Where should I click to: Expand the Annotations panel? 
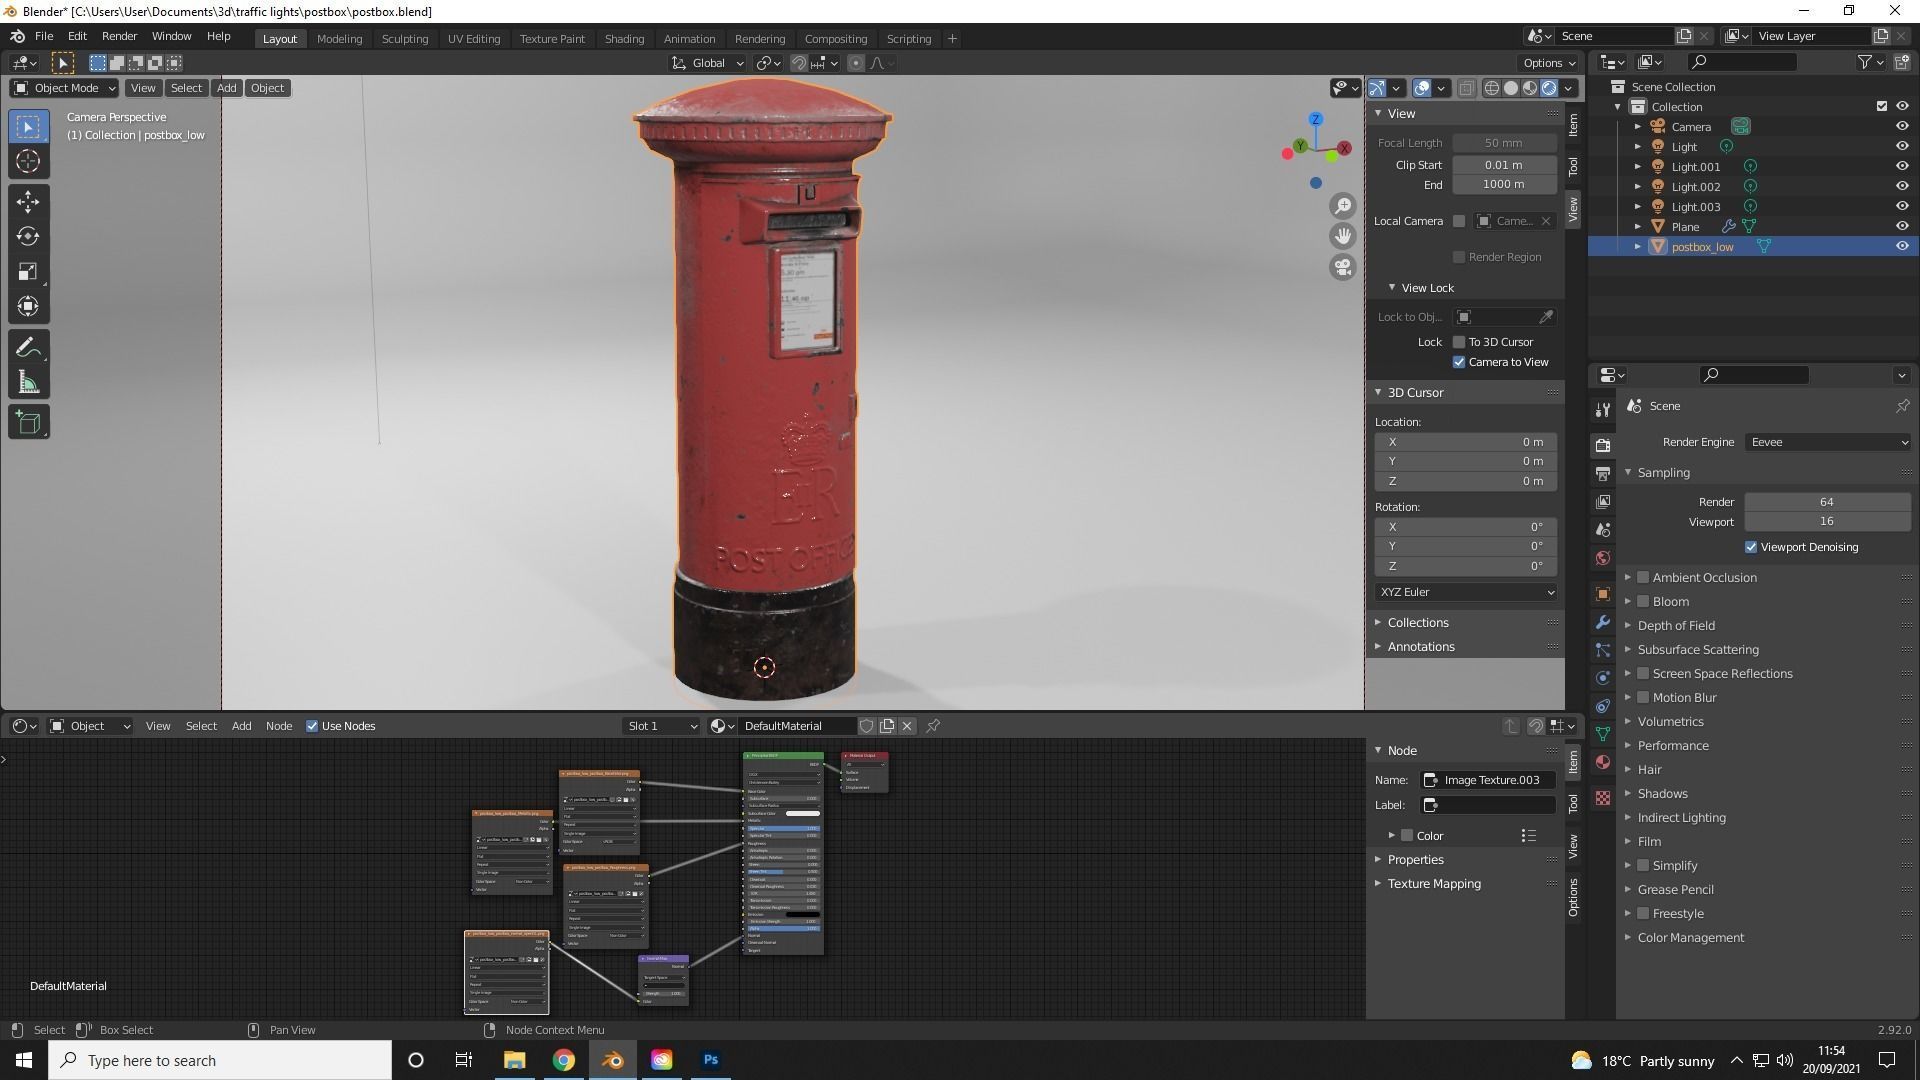pos(1420,647)
